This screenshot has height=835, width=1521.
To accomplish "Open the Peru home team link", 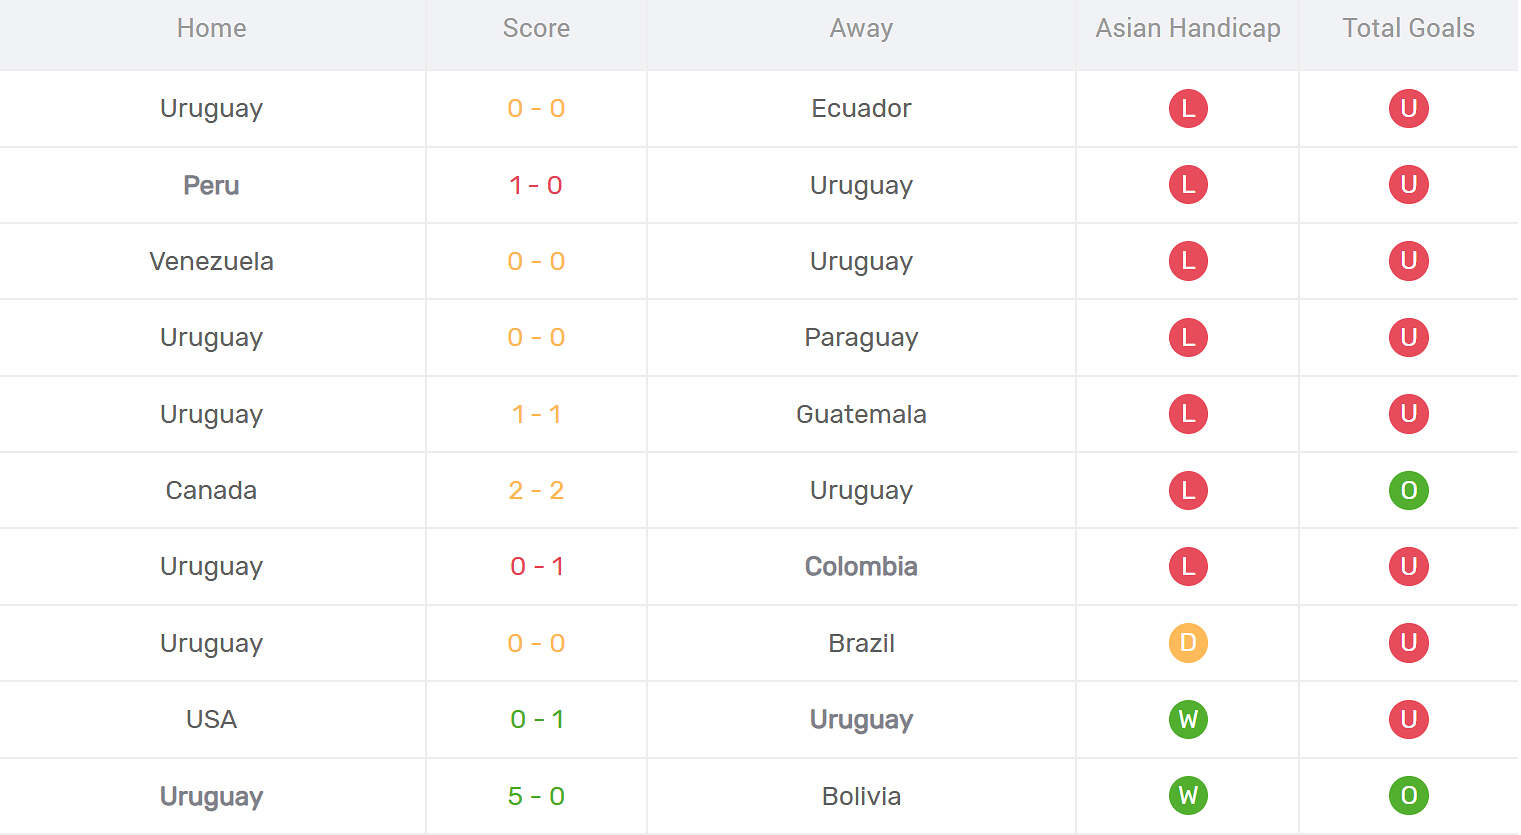I will (x=211, y=185).
